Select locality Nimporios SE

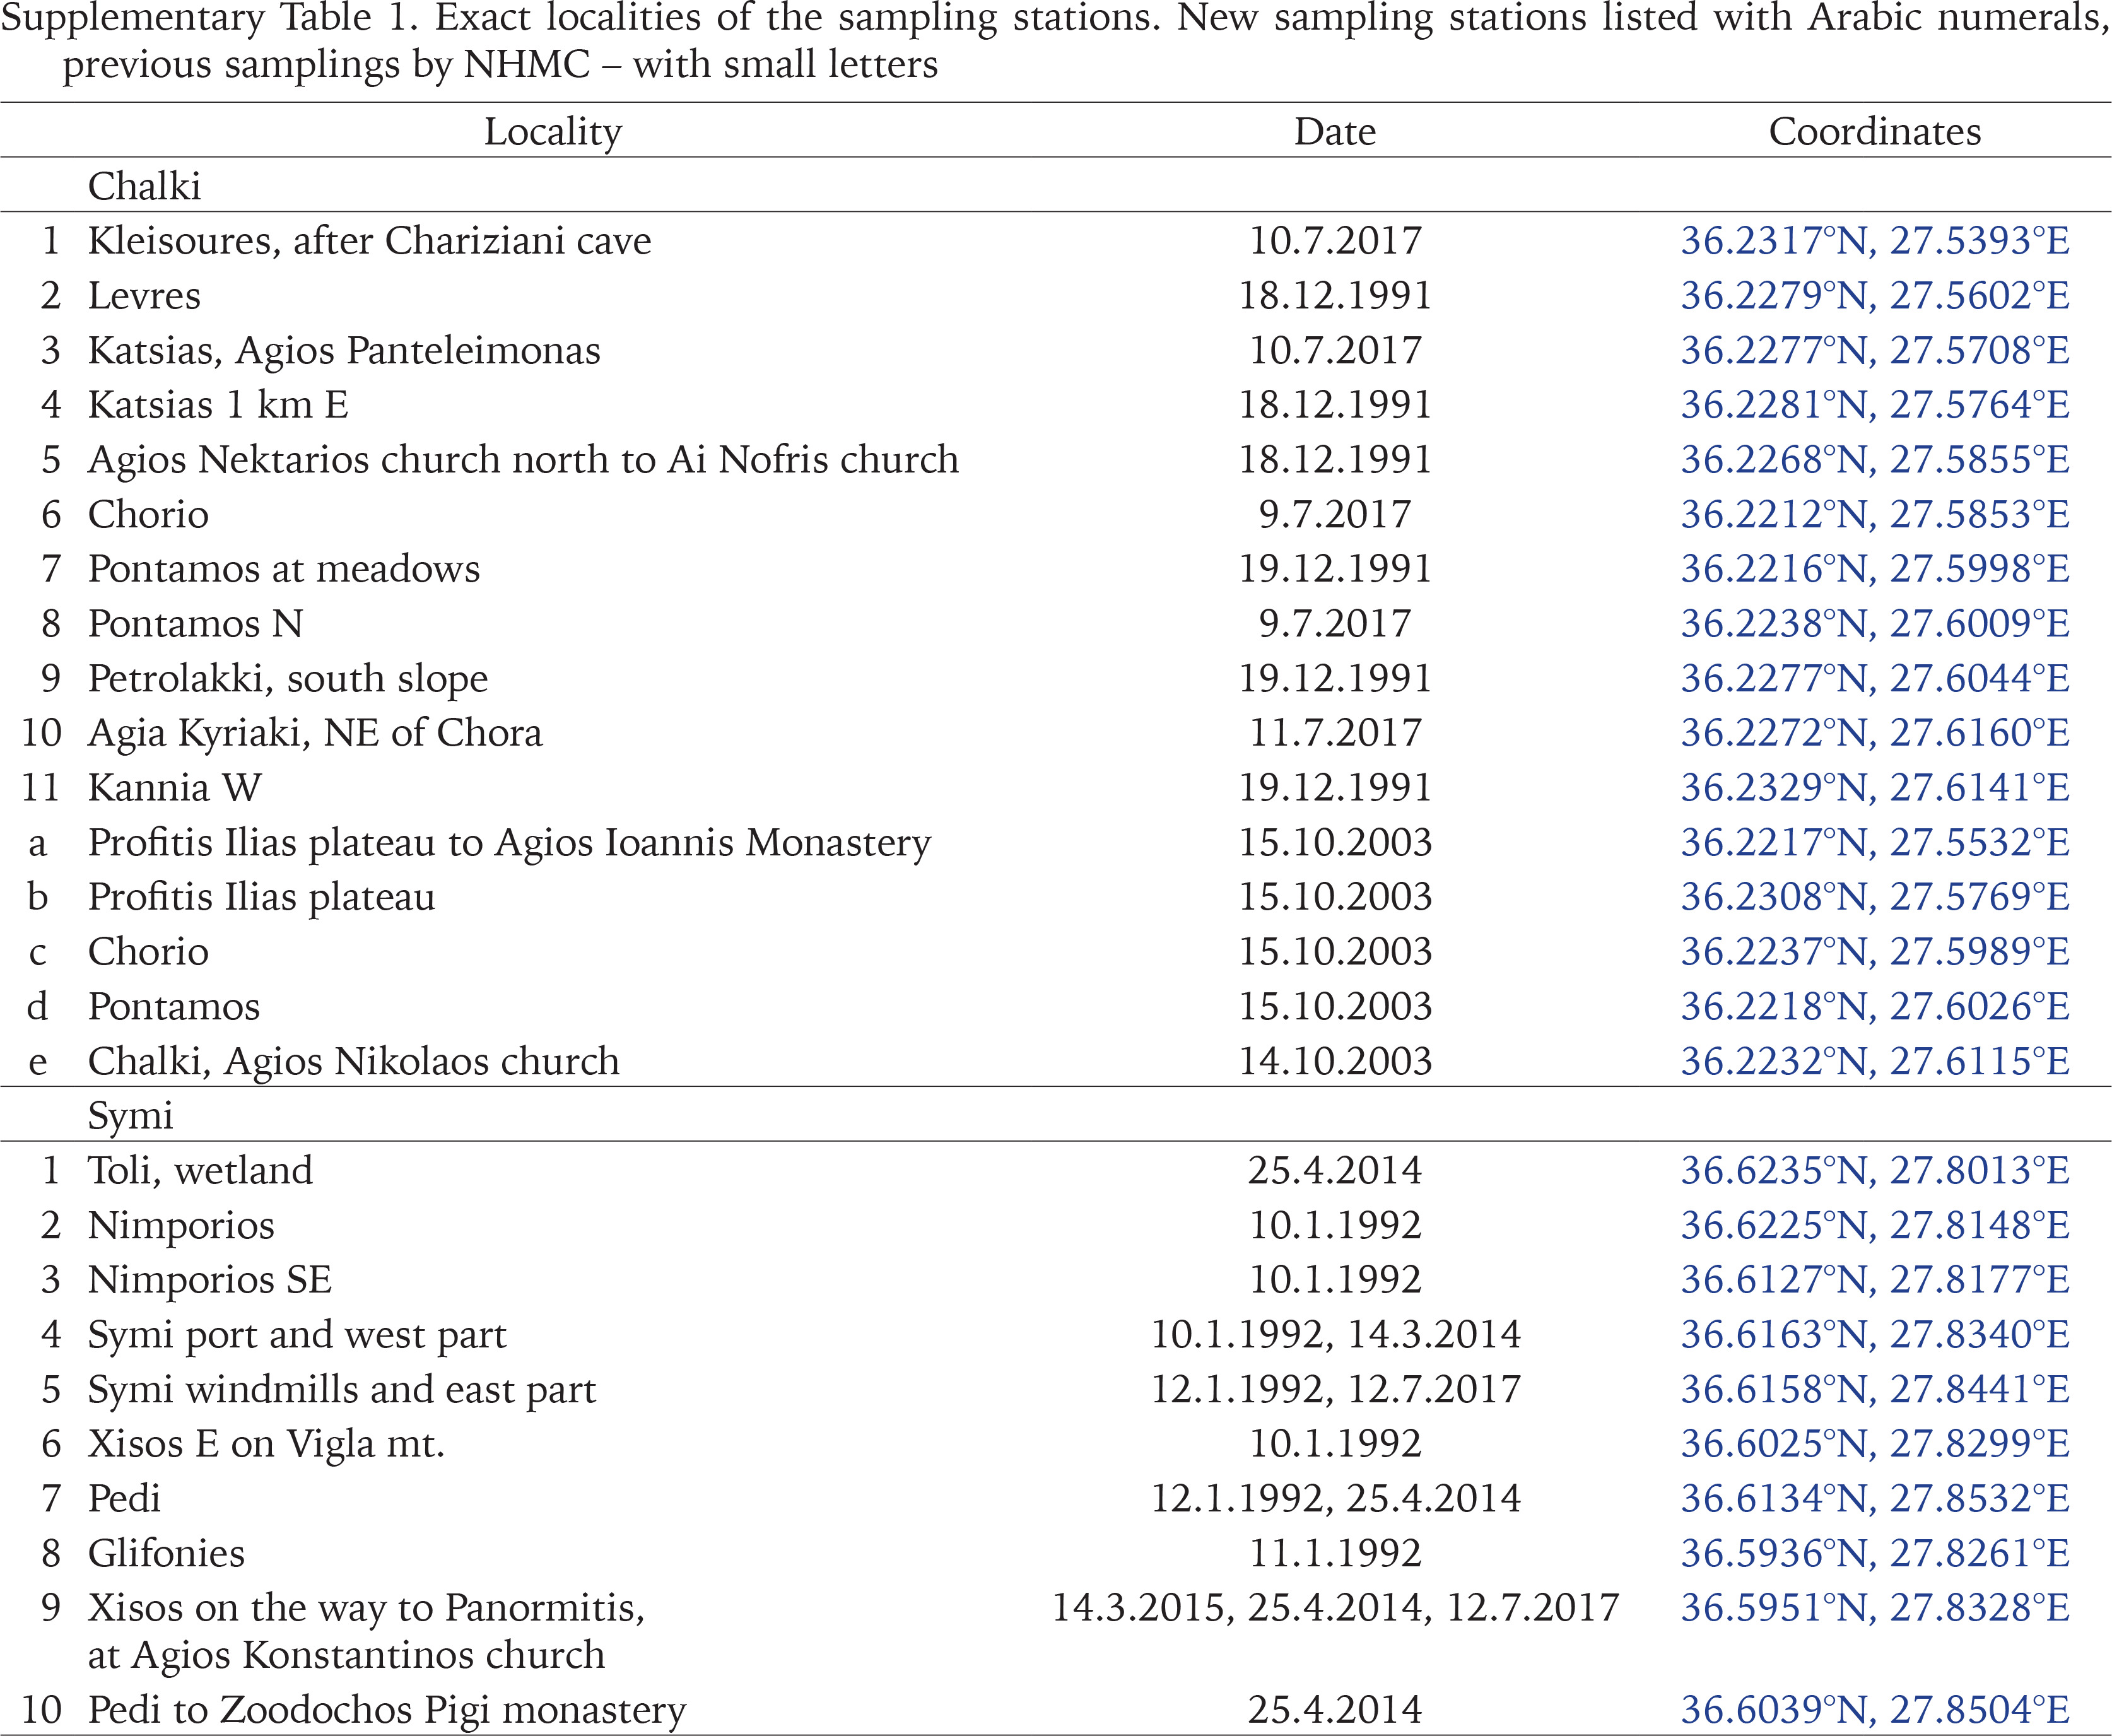pos(209,1281)
